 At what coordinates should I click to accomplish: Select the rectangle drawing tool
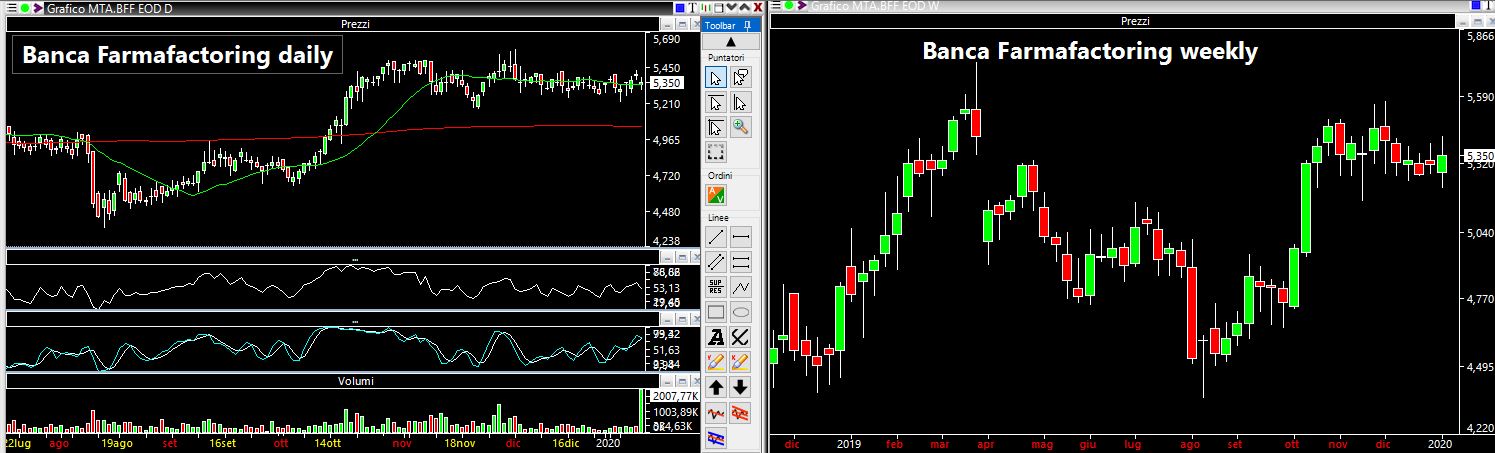pos(716,312)
